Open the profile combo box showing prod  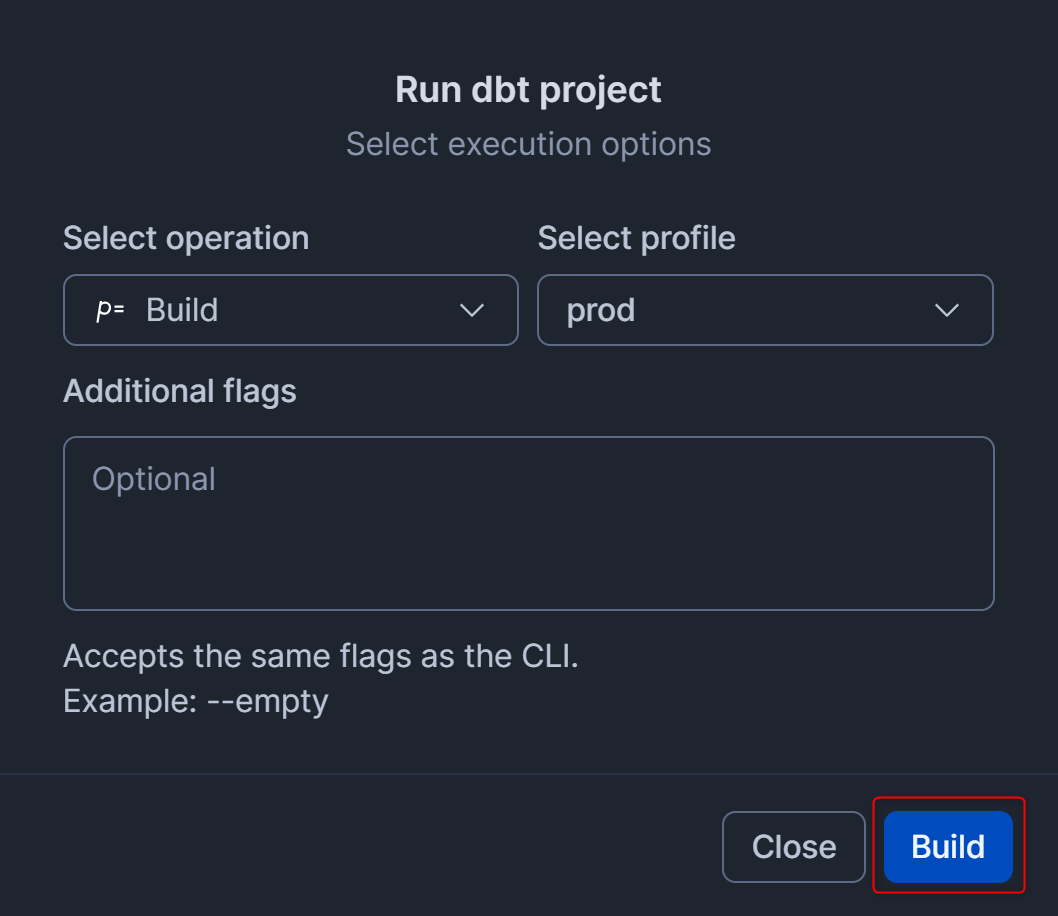pos(765,310)
